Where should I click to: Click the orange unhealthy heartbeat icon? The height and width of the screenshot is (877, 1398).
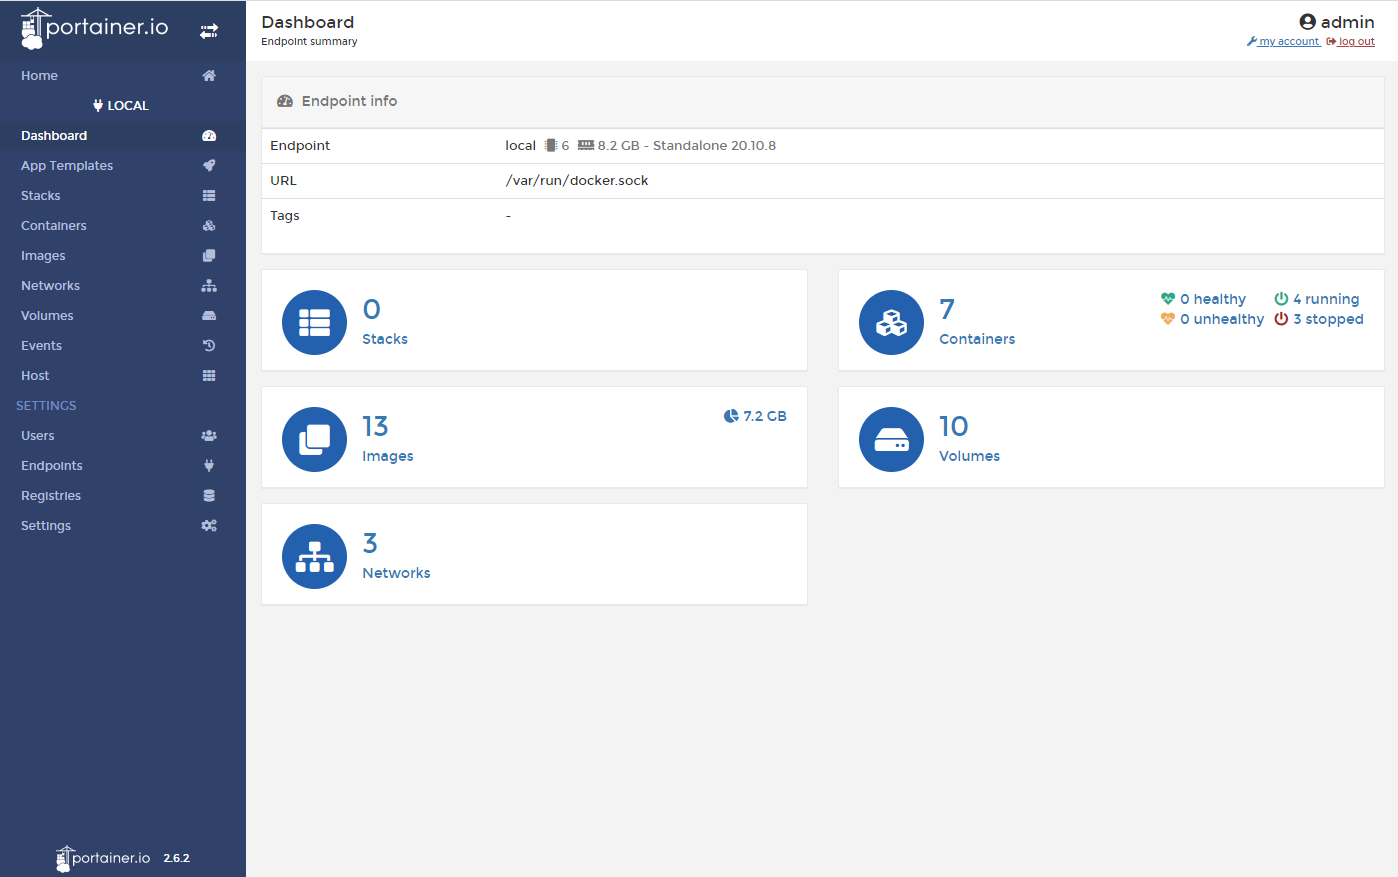1167,319
